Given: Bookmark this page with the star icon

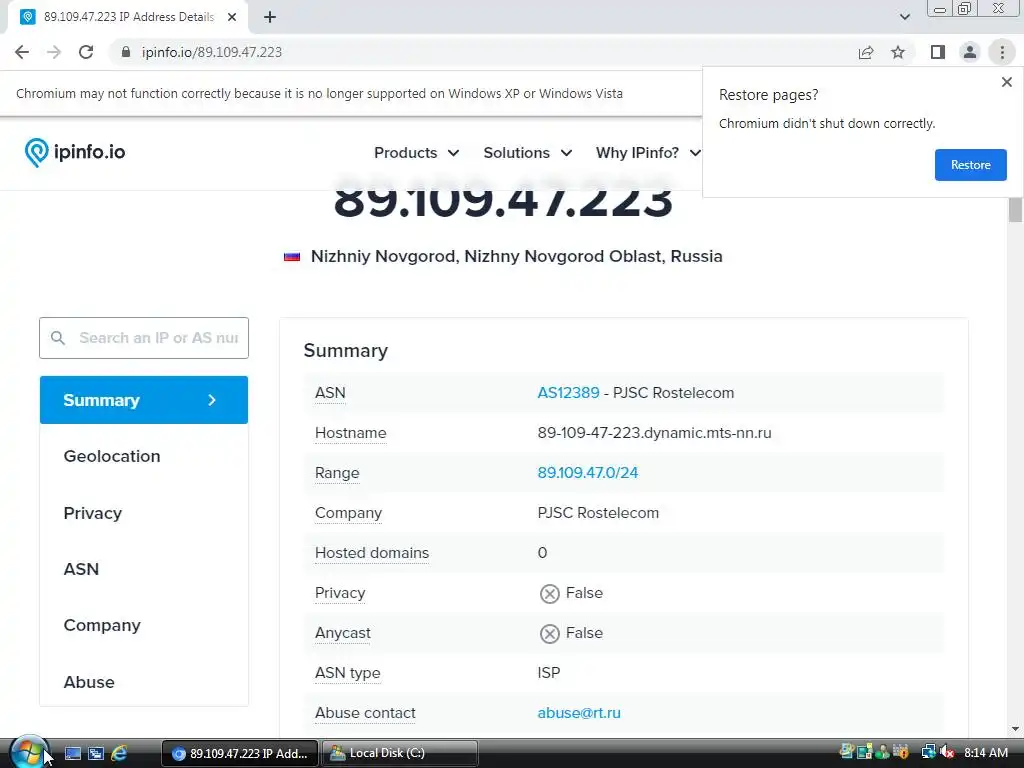Looking at the screenshot, I should [x=898, y=52].
